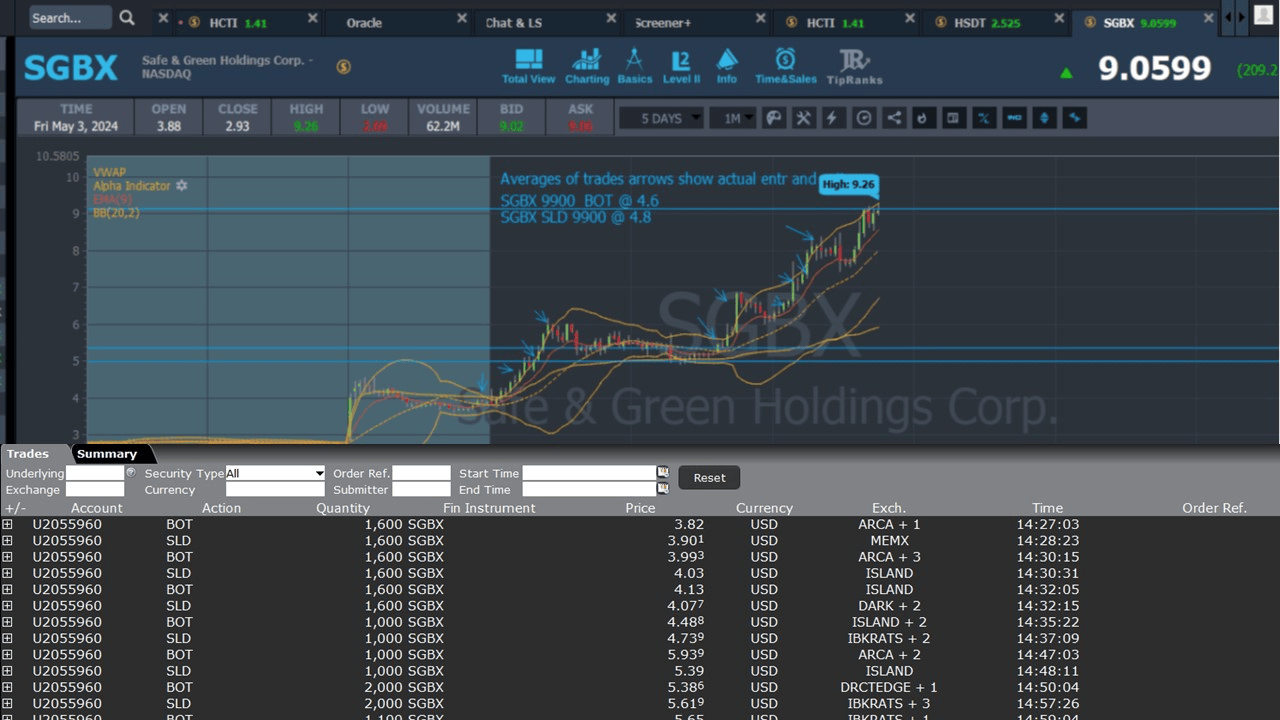Share the chart via share icon
The image size is (1280, 720).
click(x=894, y=118)
